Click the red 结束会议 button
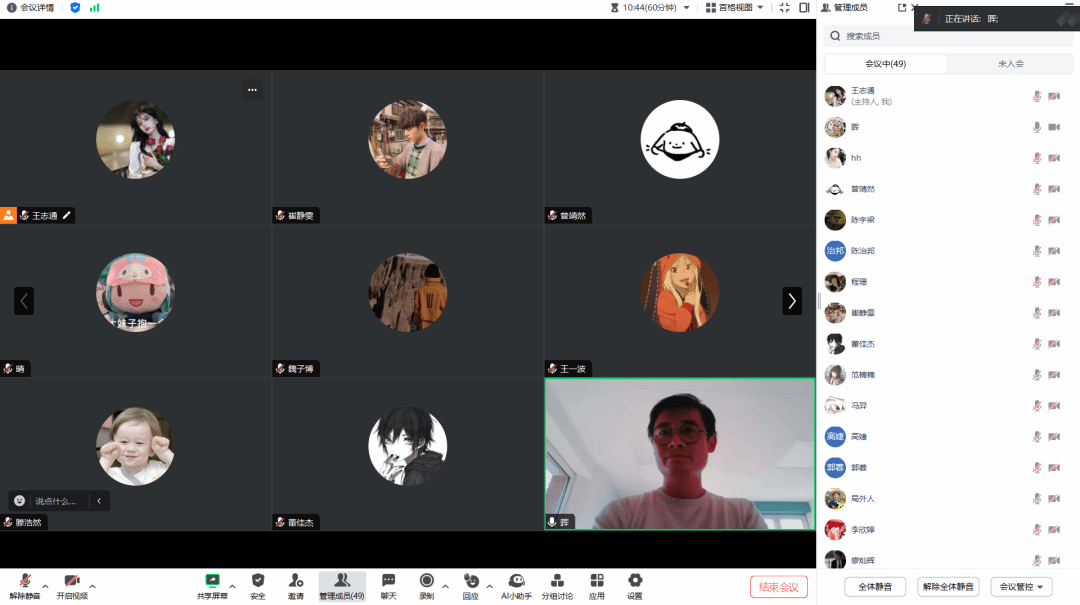The height and width of the screenshot is (605, 1080). [x=778, y=587]
